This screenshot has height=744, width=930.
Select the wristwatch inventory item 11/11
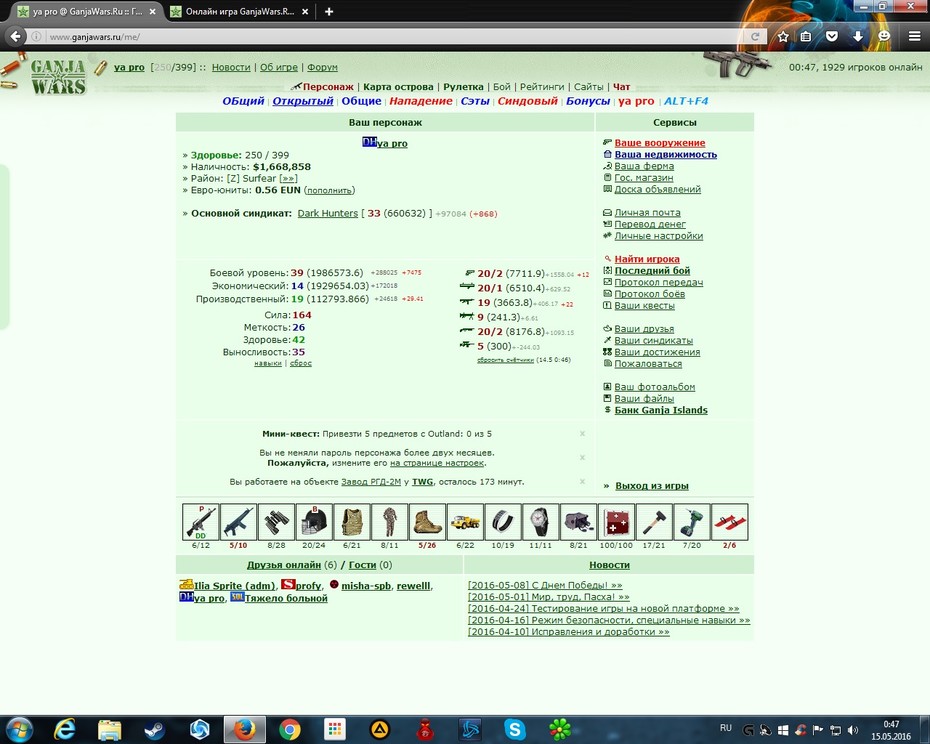(540, 522)
